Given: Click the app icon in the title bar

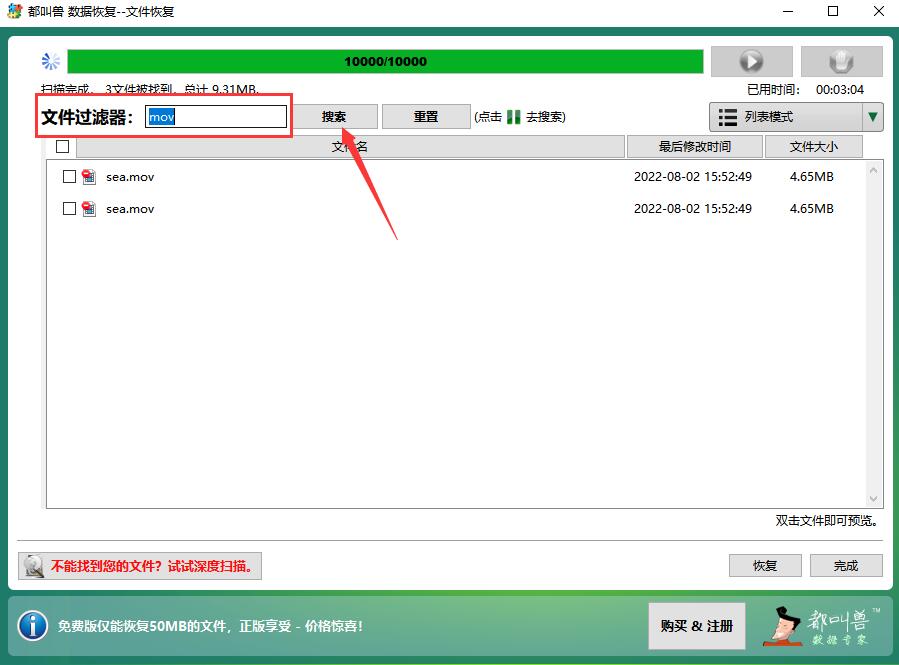Looking at the screenshot, I should click(14, 12).
